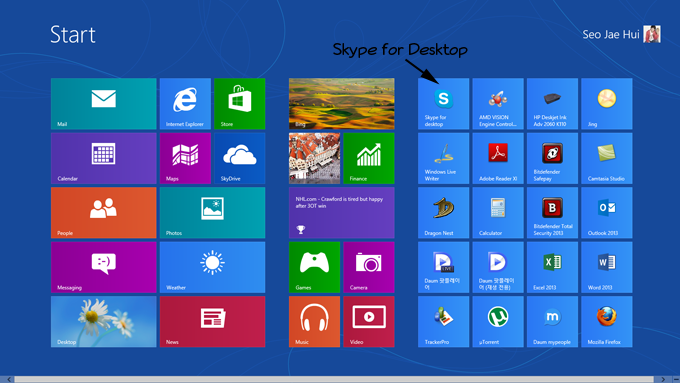Launch Mozilla Firefox

pyautogui.click(x=607, y=321)
